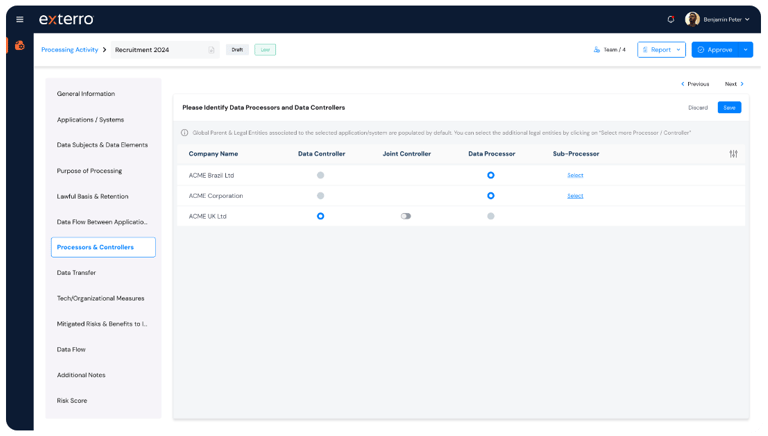This screenshot has height=436, width=768.
Task: Open the notifications bell
Action: [671, 20]
